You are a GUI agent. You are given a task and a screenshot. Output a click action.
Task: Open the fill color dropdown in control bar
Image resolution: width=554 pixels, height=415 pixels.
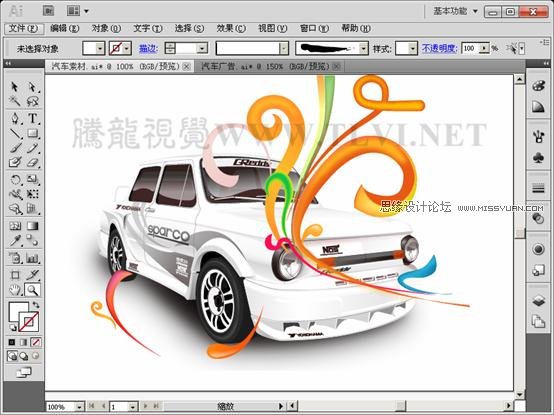100,48
